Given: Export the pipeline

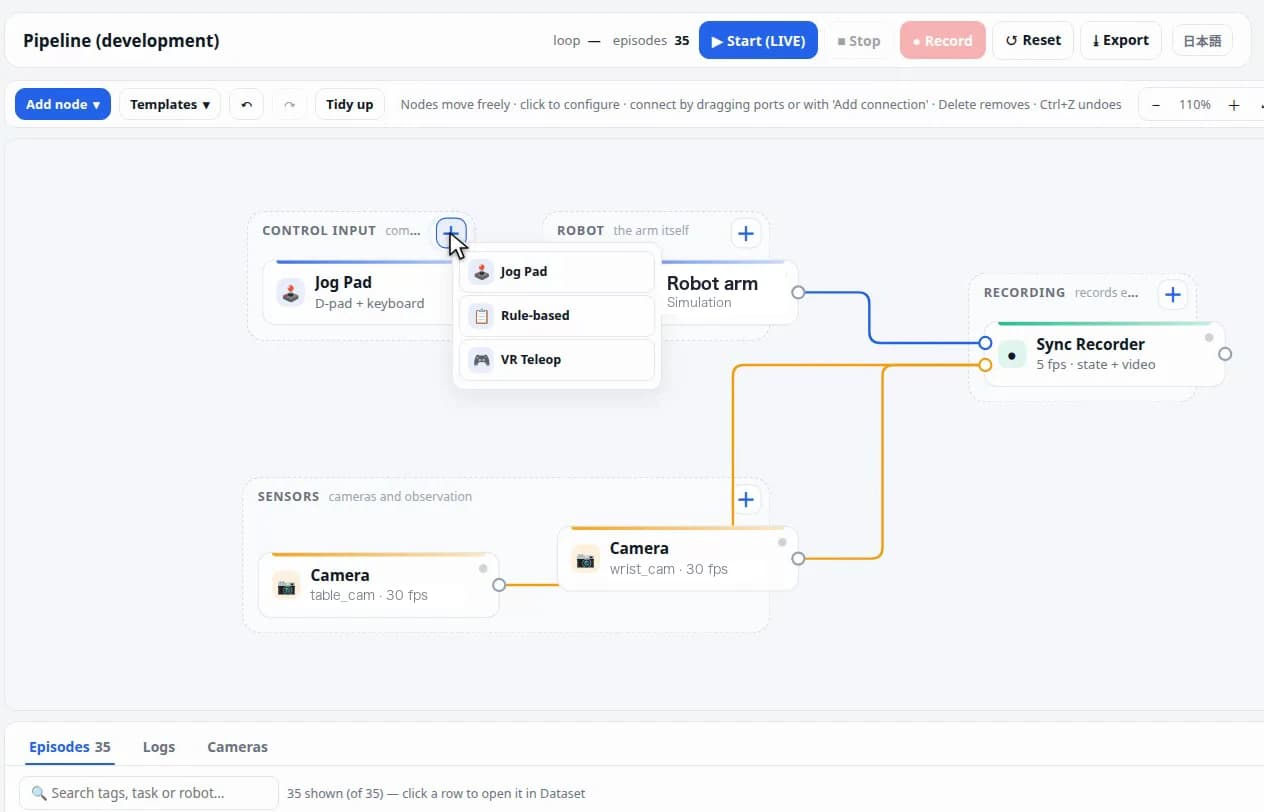Looking at the screenshot, I should click(x=1121, y=40).
